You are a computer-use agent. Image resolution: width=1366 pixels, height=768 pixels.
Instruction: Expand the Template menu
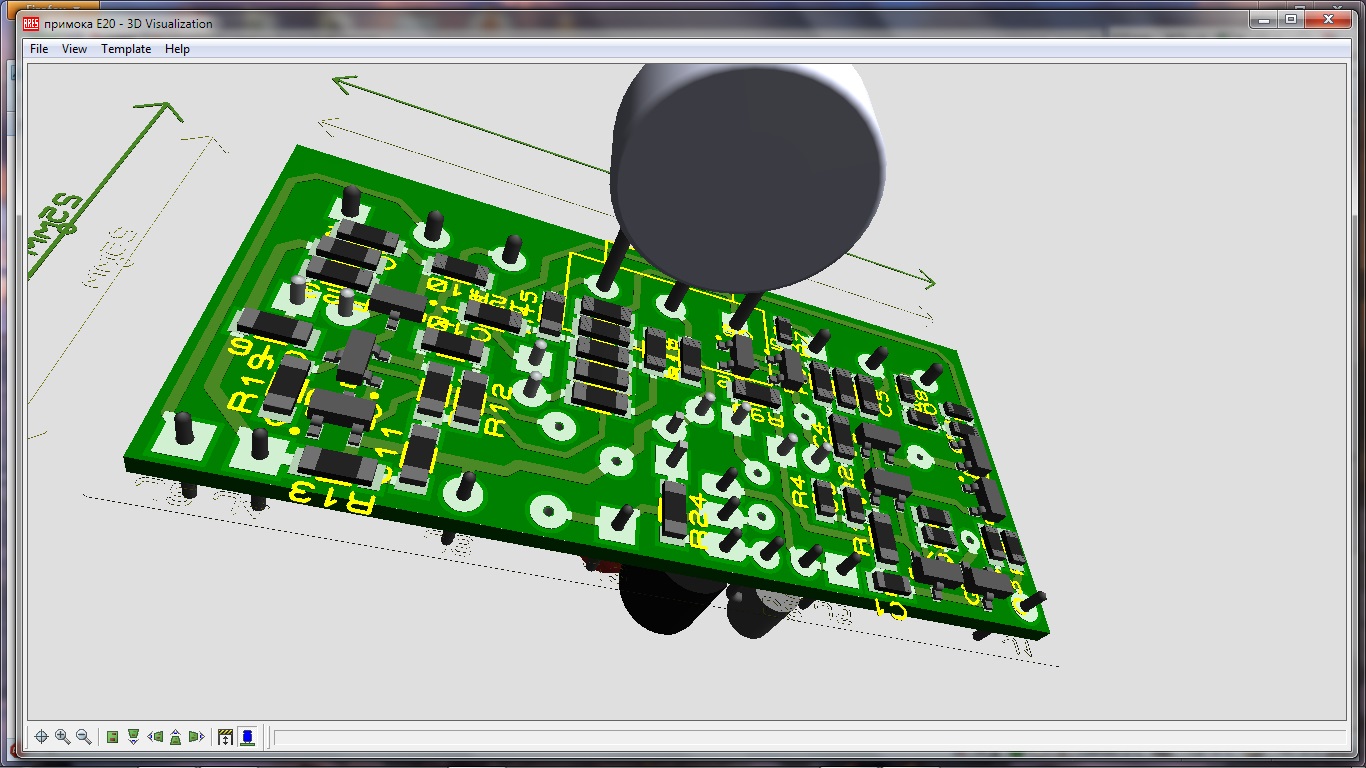pyautogui.click(x=126, y=49)
